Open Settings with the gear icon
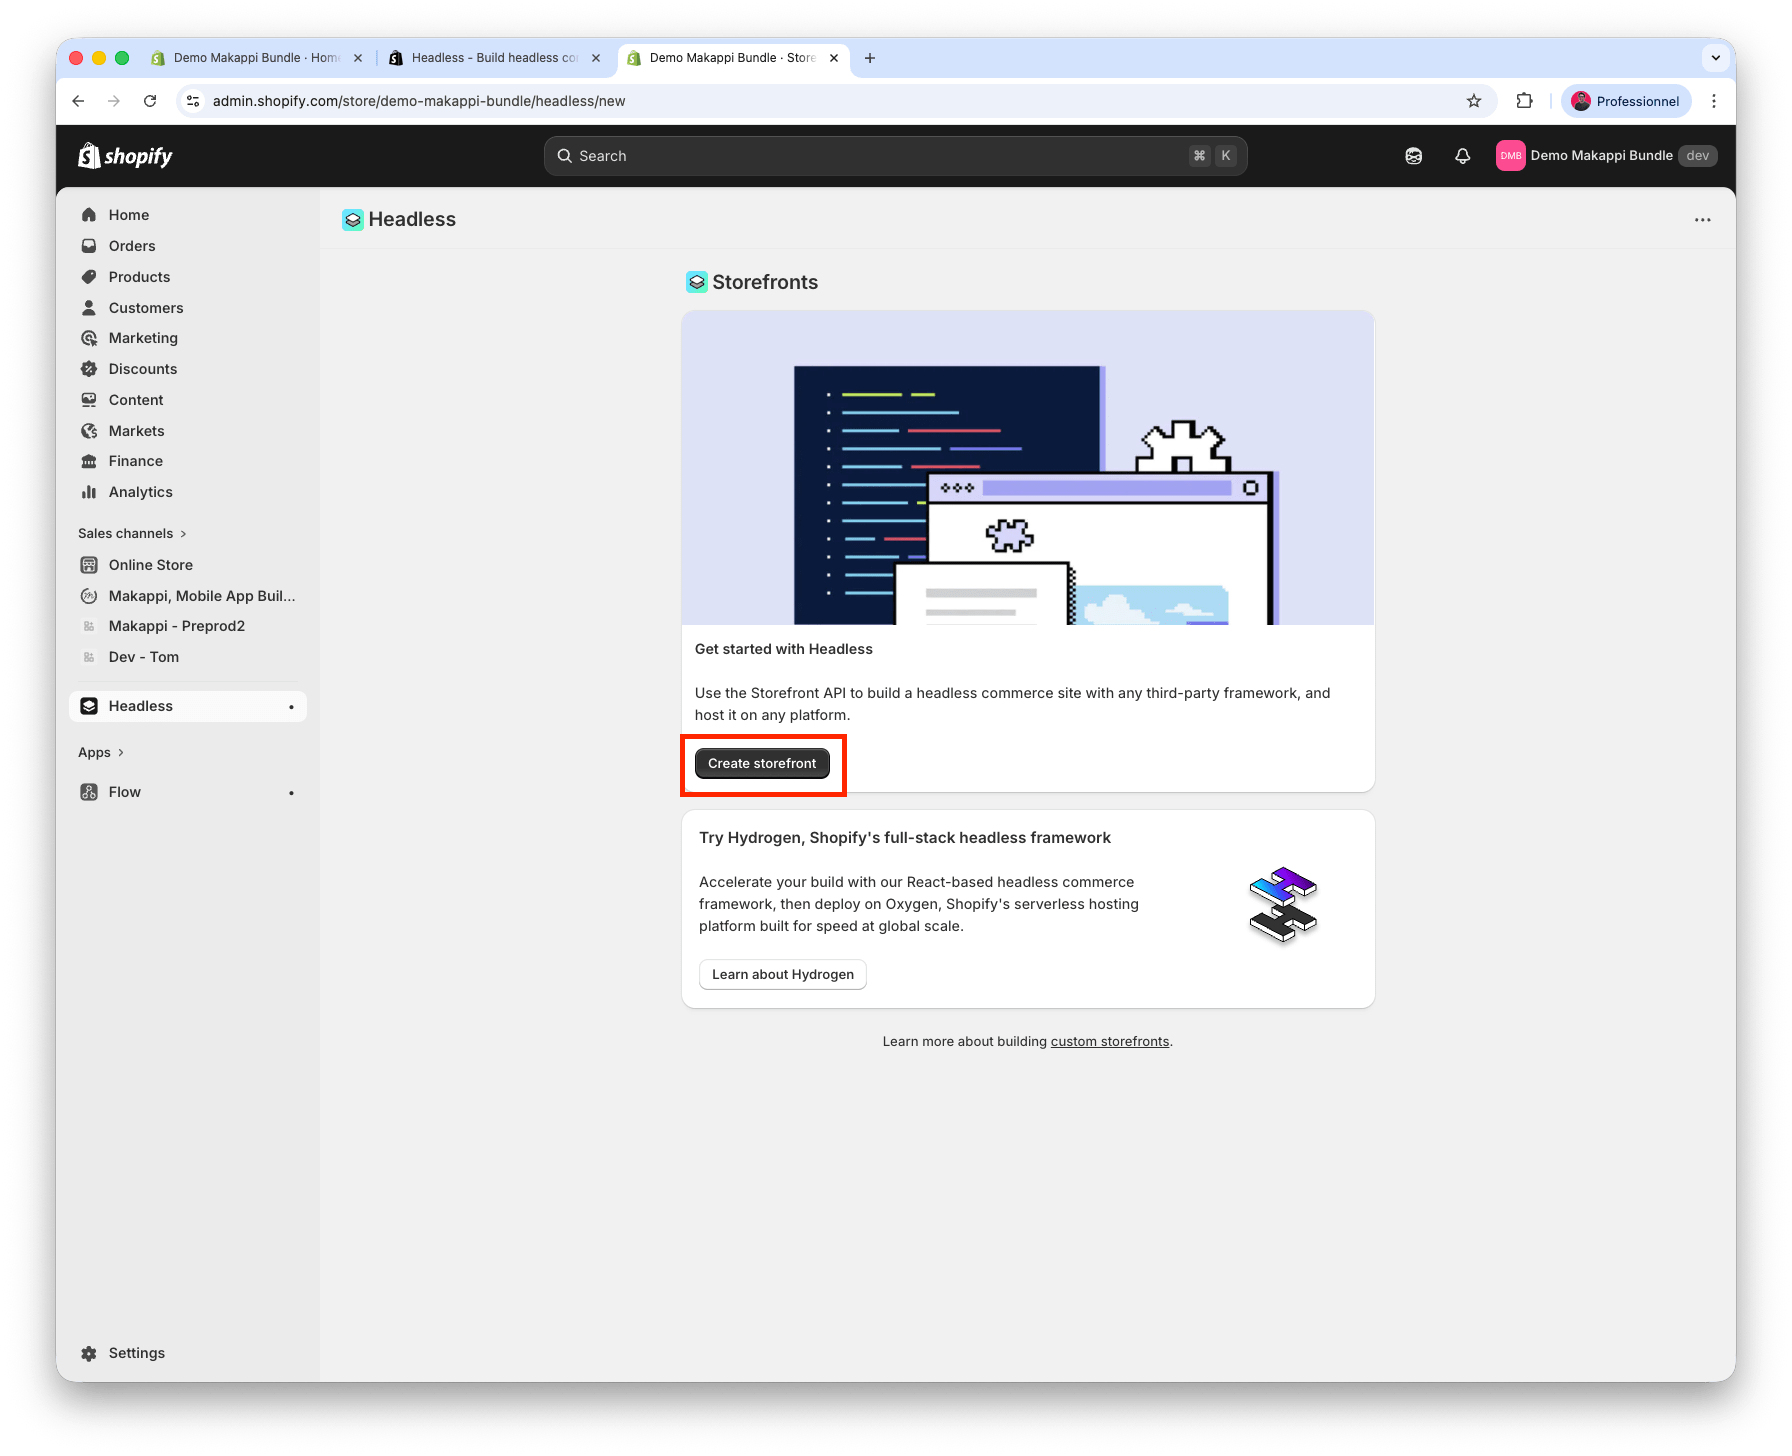This screenshot has height=1456, width=1792. click(89, 1353)
